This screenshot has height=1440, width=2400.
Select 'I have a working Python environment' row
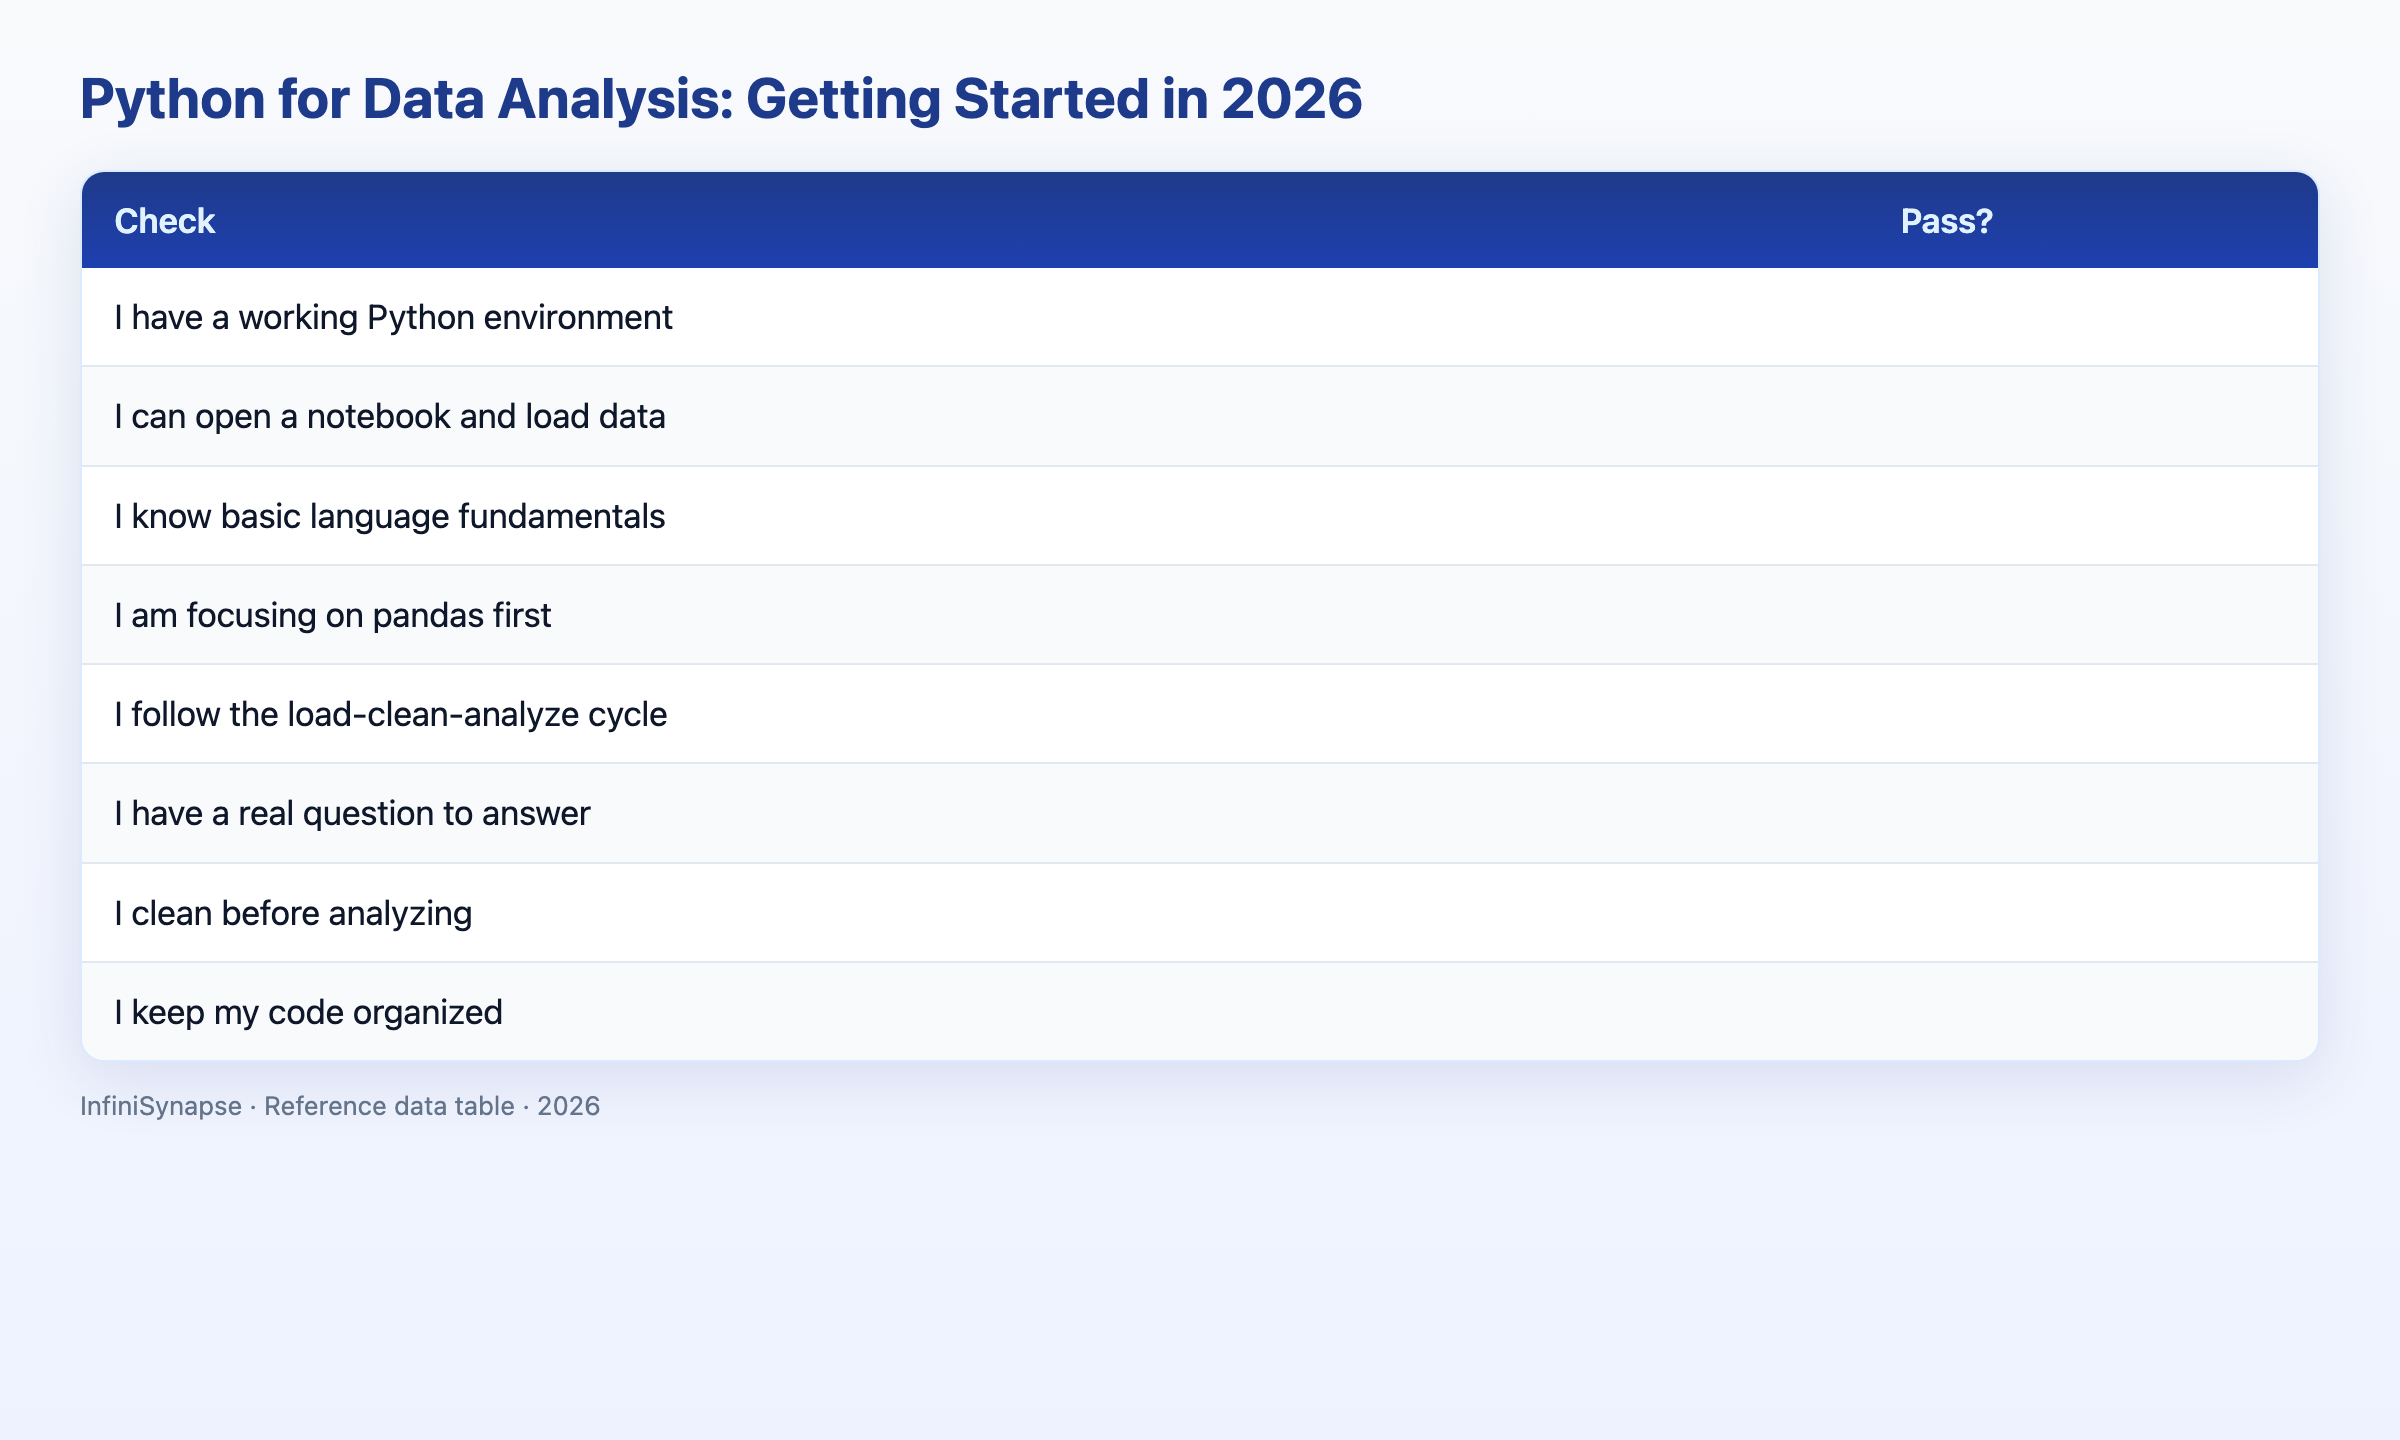[1199, 317]
